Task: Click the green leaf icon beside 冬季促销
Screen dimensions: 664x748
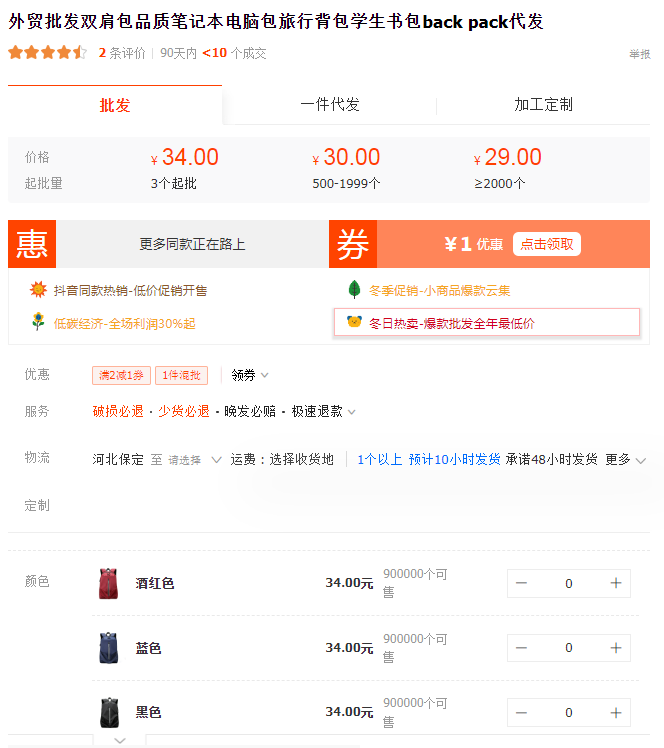Action: [354, 289]
